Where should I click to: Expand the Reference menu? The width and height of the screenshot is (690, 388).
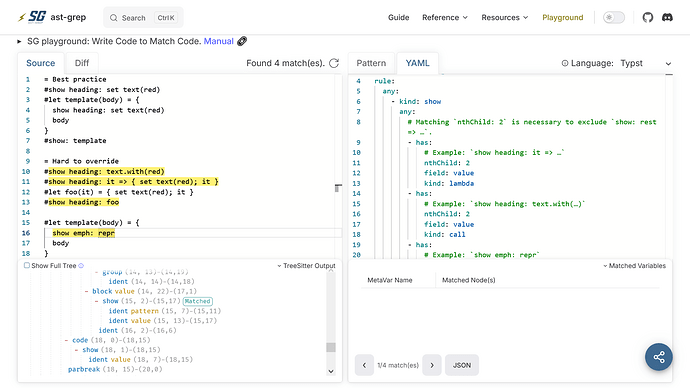(444, 18)
